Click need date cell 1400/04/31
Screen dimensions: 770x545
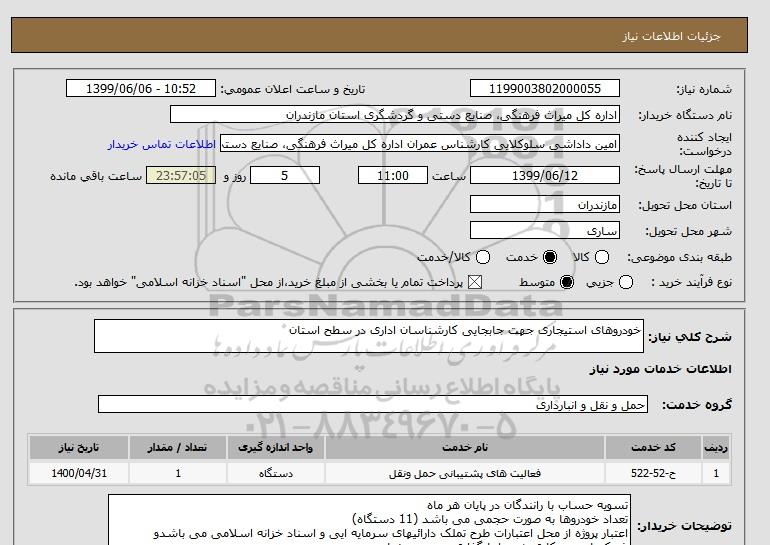pyautogui.click(x=79, y=473)
